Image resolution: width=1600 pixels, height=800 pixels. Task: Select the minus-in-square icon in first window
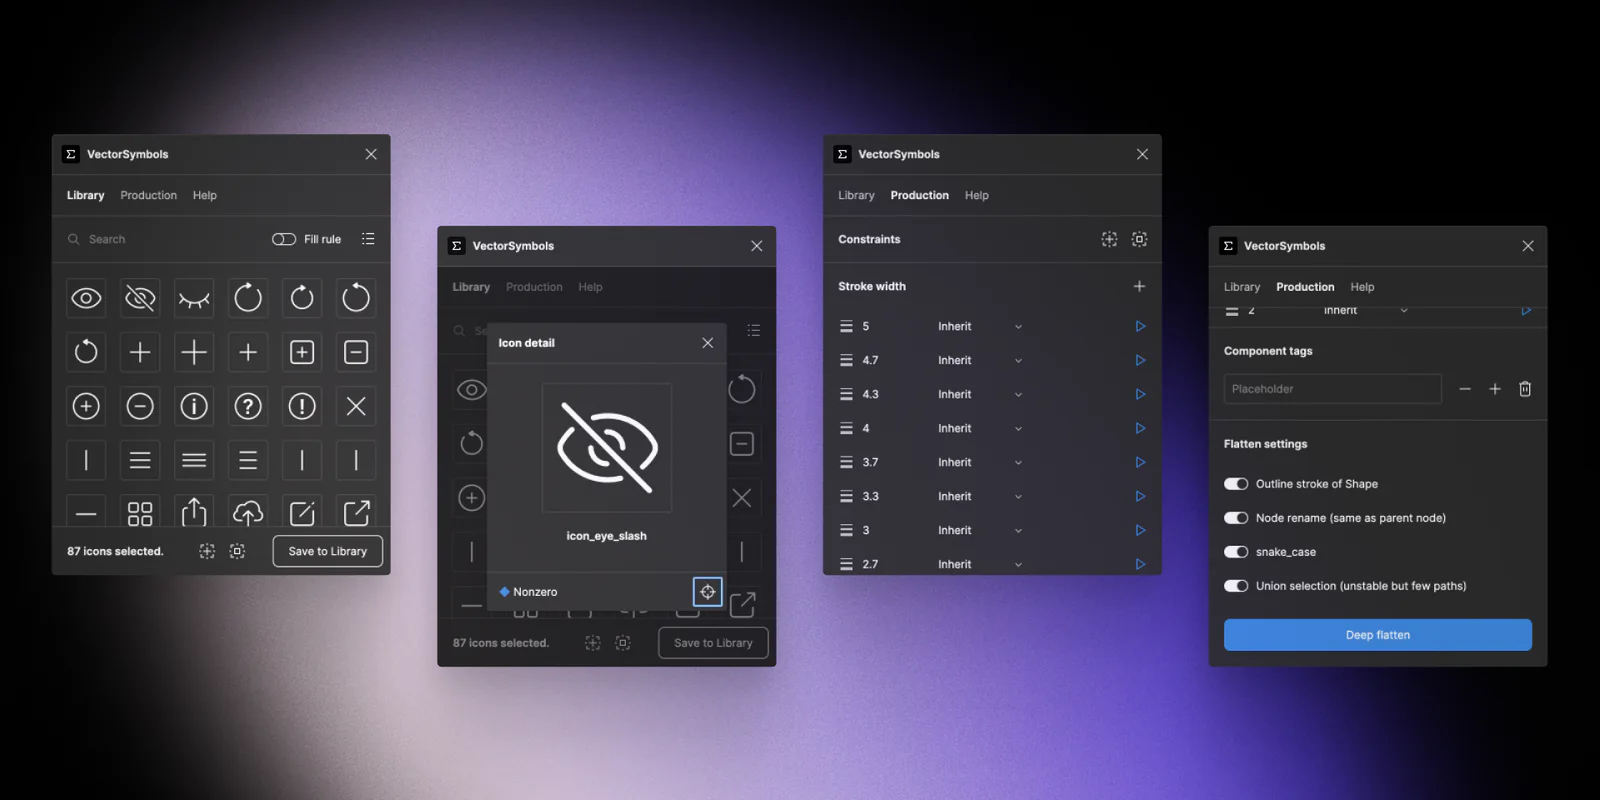356,352
